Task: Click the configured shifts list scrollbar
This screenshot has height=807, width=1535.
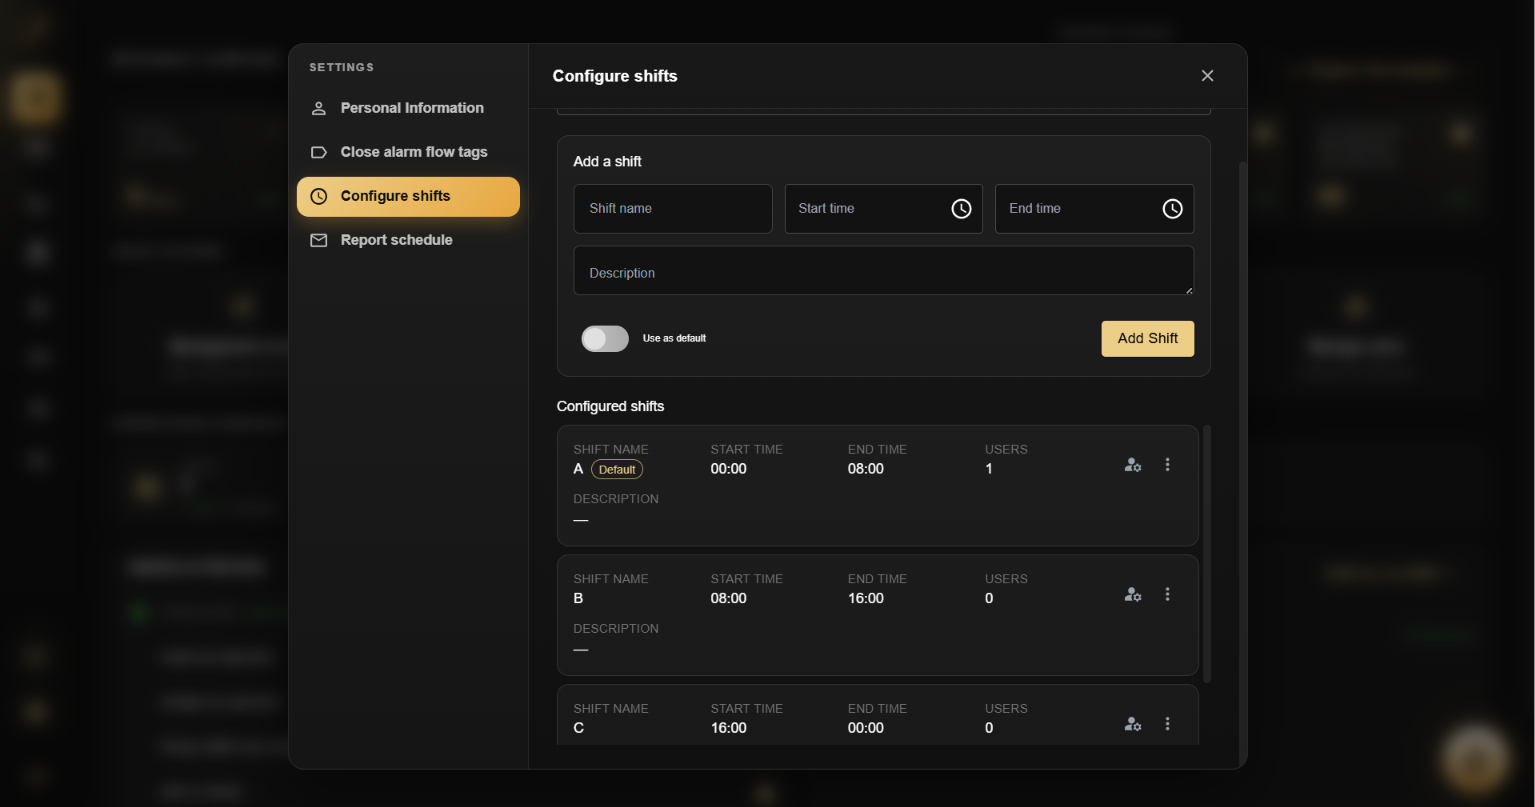Action: pos(1206,554)
